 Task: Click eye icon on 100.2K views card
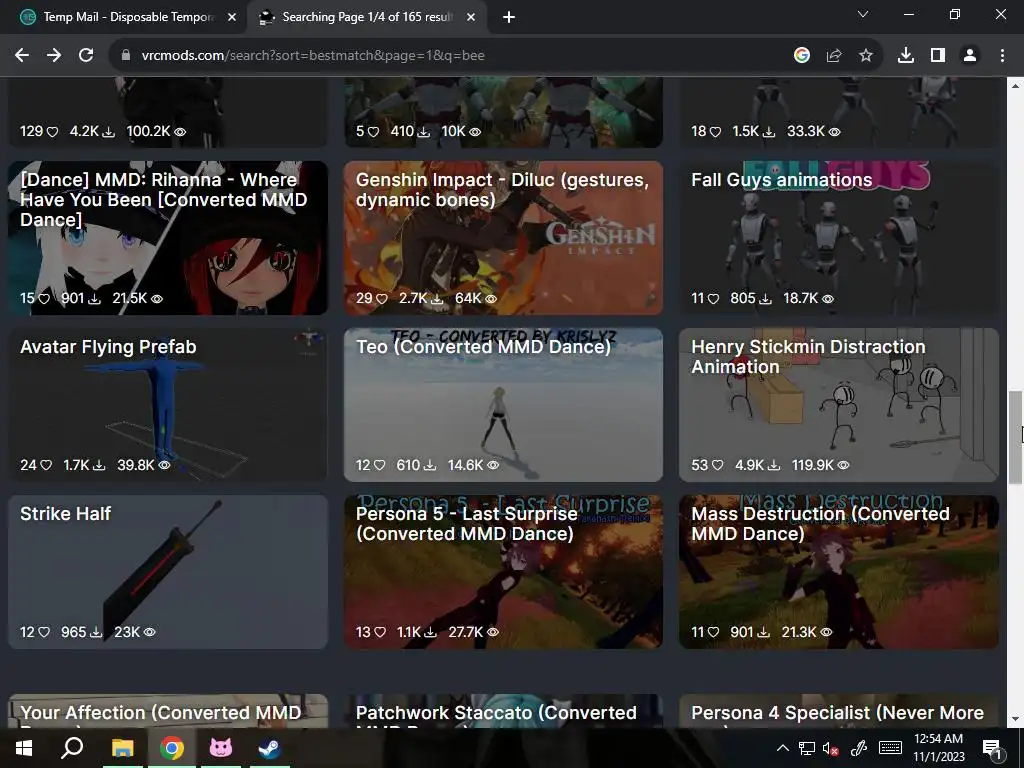180,132
